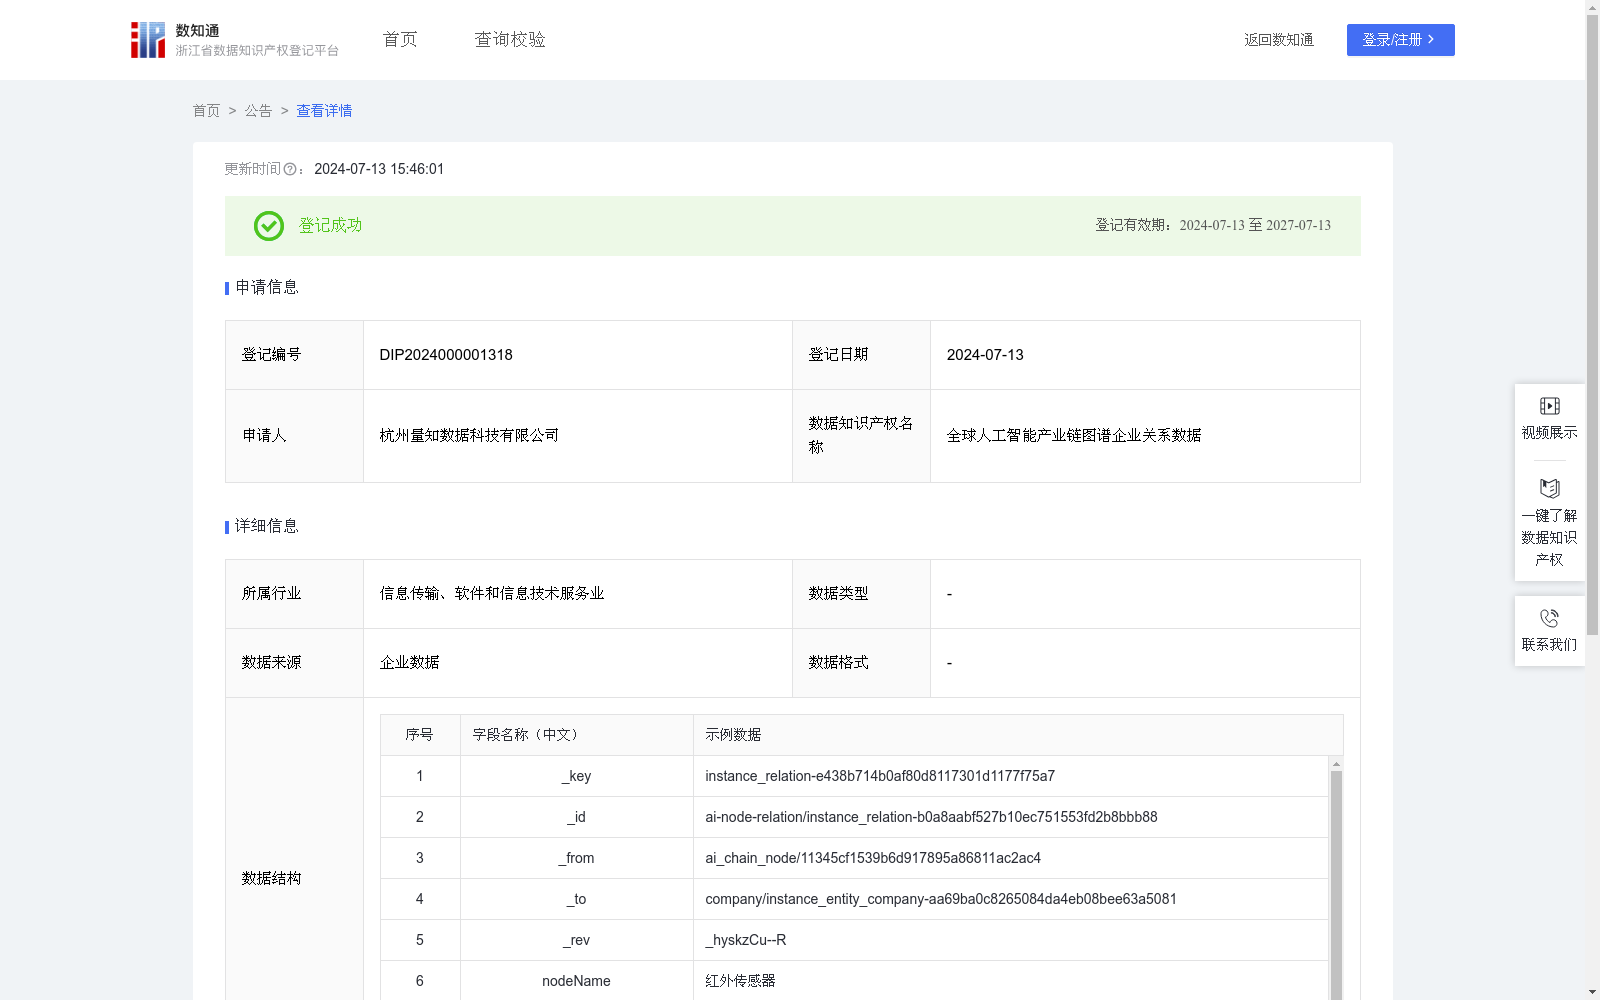
Task: Click the _key field row
Action: (x=854, y=776)
